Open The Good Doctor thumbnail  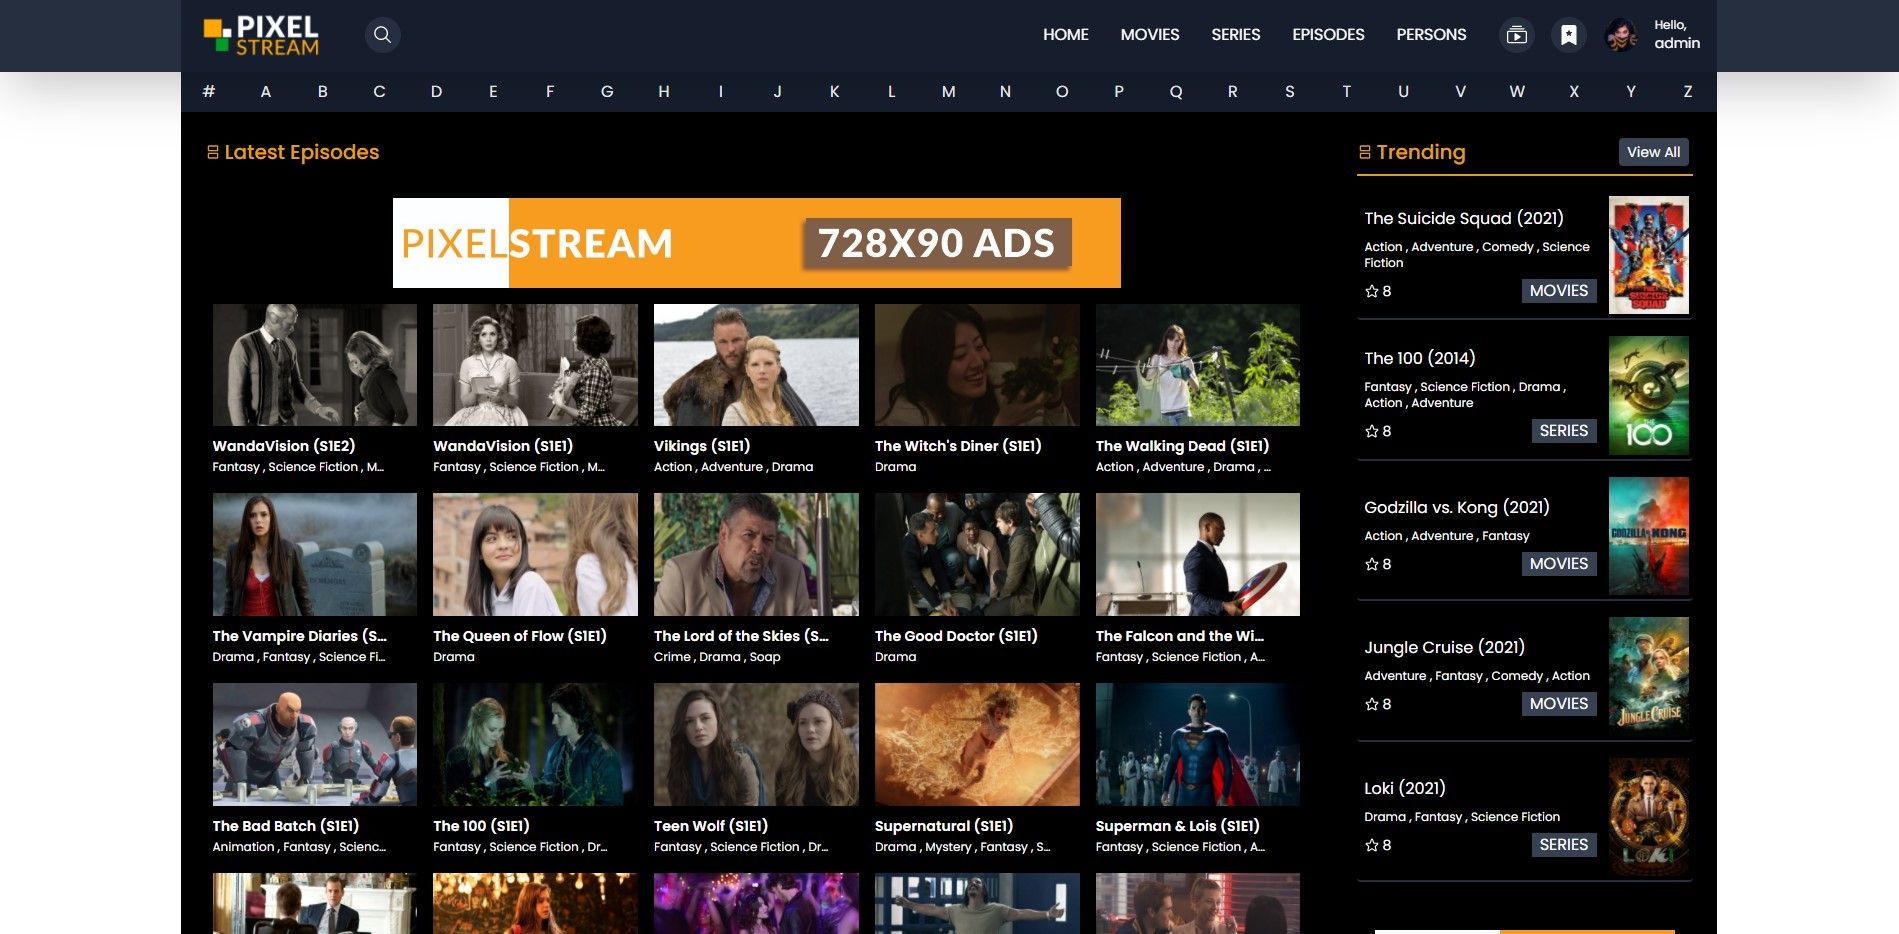pyautogui.click(x=977, y=554)
